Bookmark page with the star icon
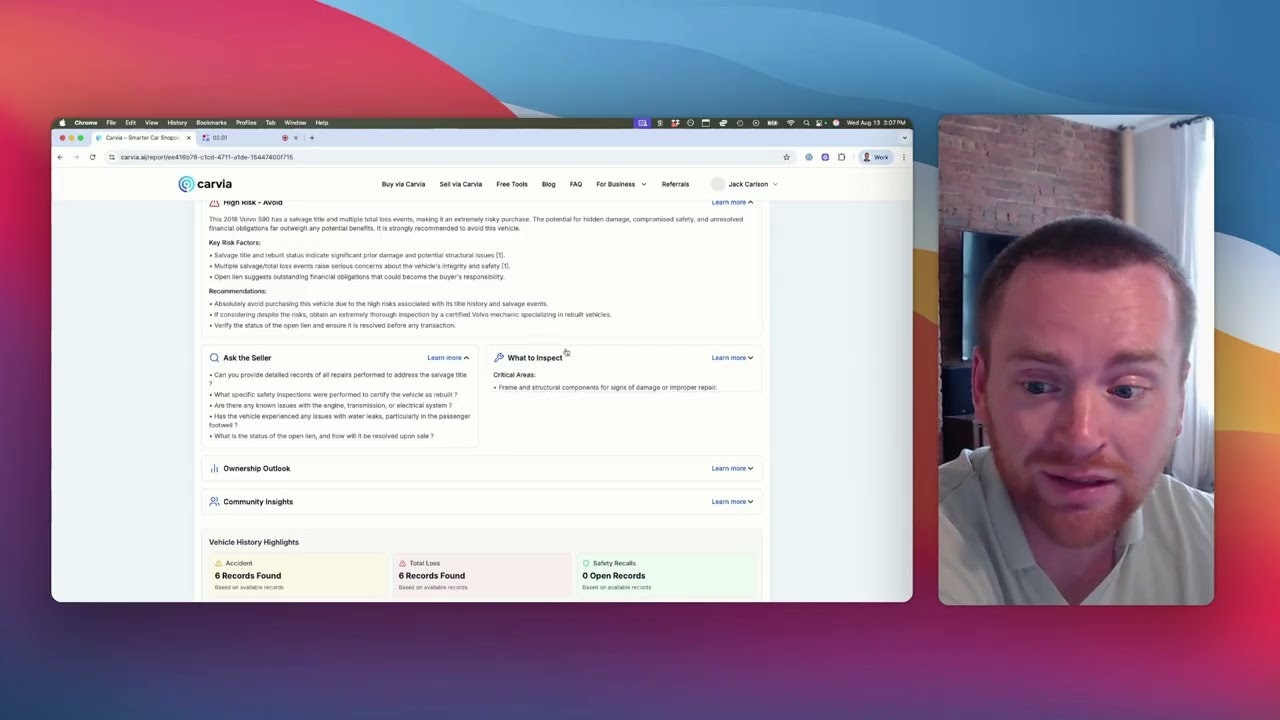Screen dimensions: 1280x720 click(786, 157)
